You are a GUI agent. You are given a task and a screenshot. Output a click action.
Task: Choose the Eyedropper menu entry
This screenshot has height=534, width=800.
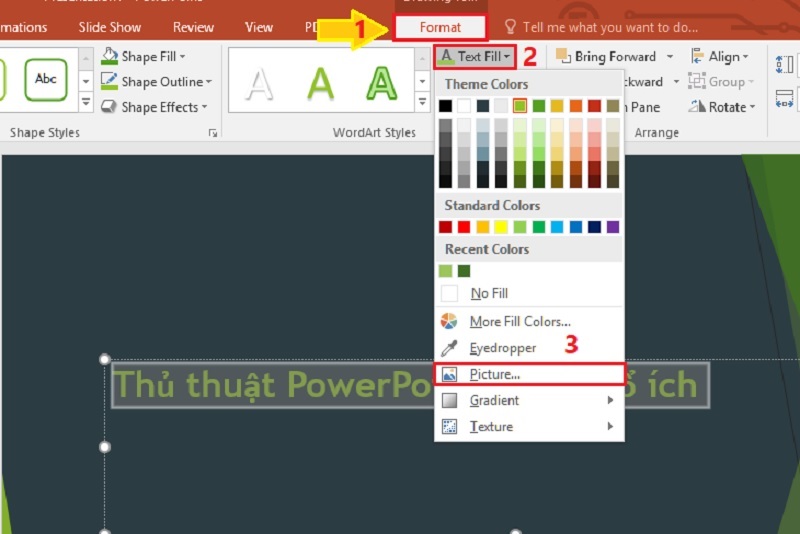[x=529, y=348]
